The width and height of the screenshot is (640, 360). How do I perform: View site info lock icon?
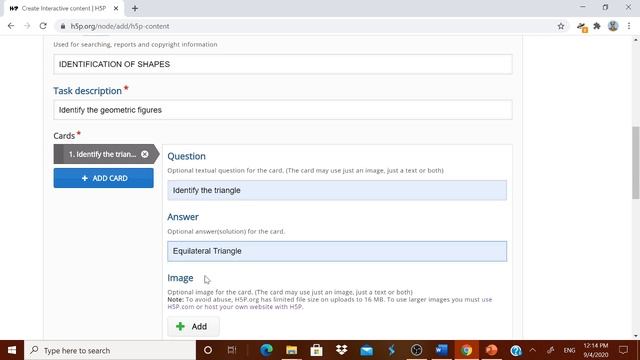(x=62, y=26)
